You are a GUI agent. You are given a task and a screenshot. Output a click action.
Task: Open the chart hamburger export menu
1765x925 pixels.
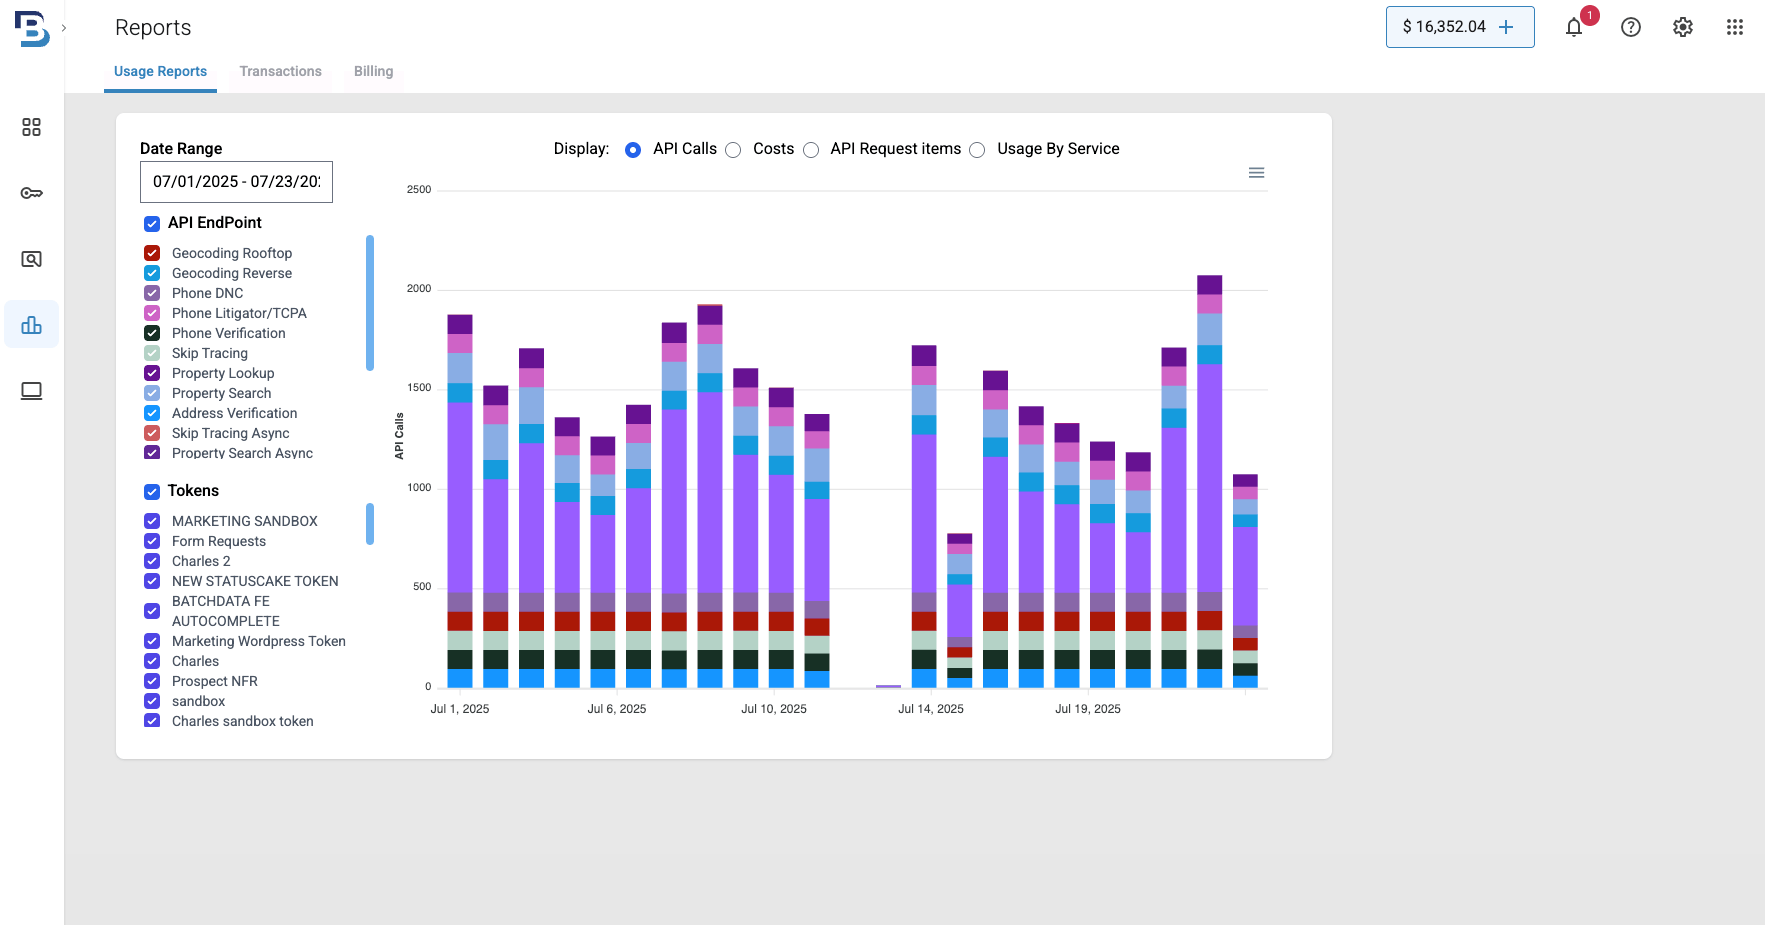pyautogui.click(x=1257, y=173)
